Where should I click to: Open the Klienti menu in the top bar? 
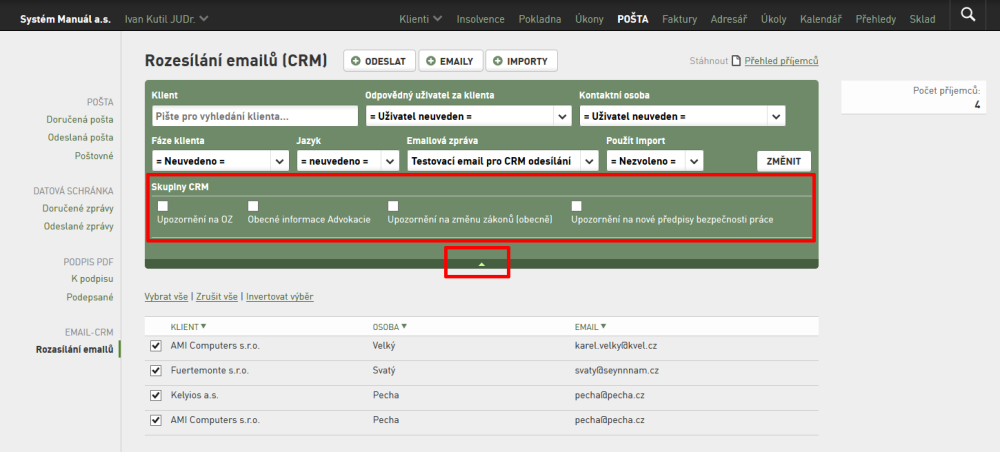(420, 19)
